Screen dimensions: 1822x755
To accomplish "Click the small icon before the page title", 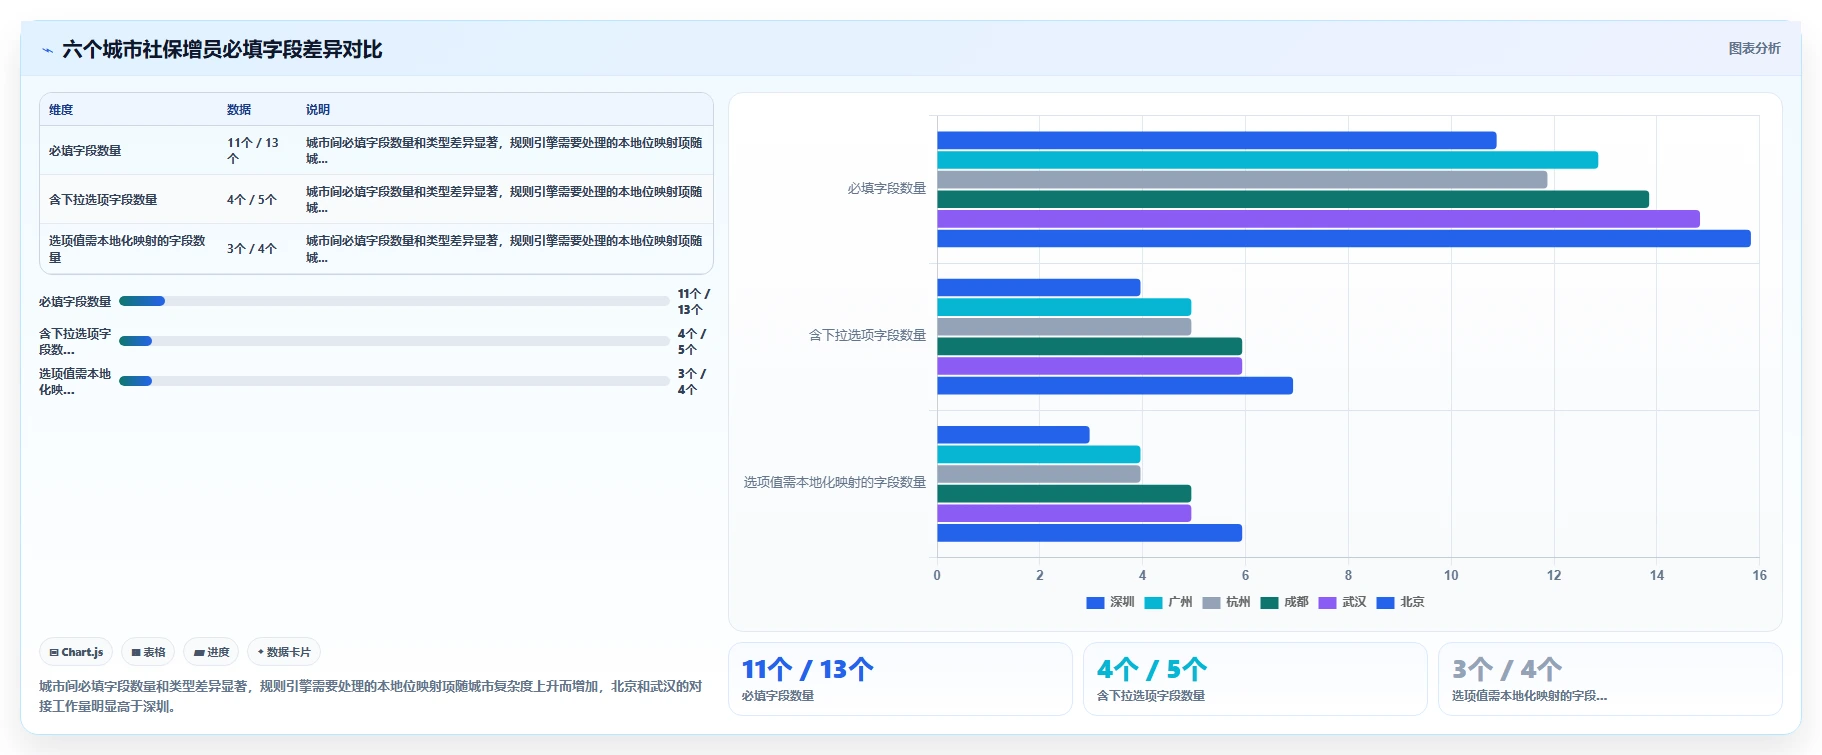I will pyautogui.click(x=47, y=50).
